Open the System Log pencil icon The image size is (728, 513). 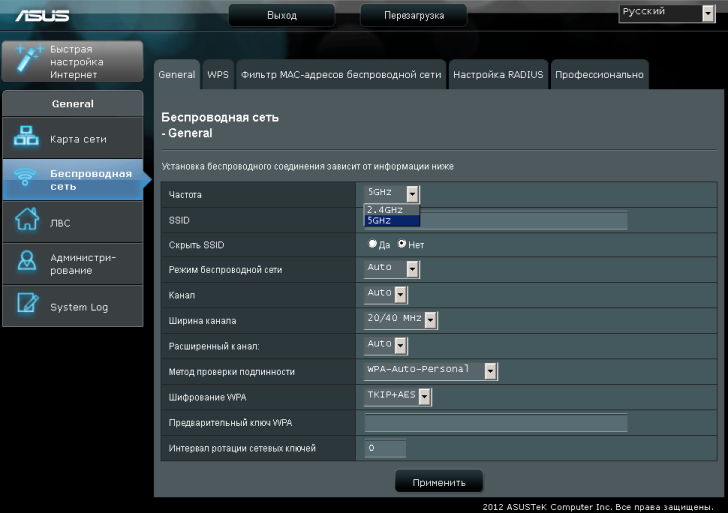click(26, 306)
